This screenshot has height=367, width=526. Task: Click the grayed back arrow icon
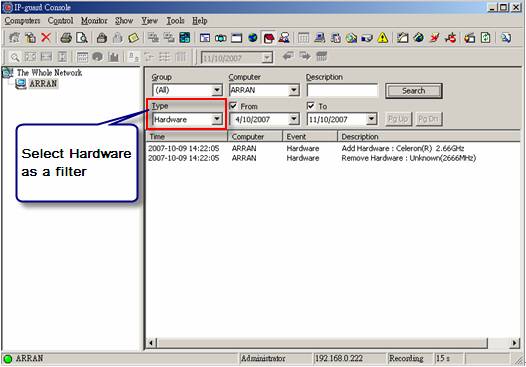click(288, 56)
